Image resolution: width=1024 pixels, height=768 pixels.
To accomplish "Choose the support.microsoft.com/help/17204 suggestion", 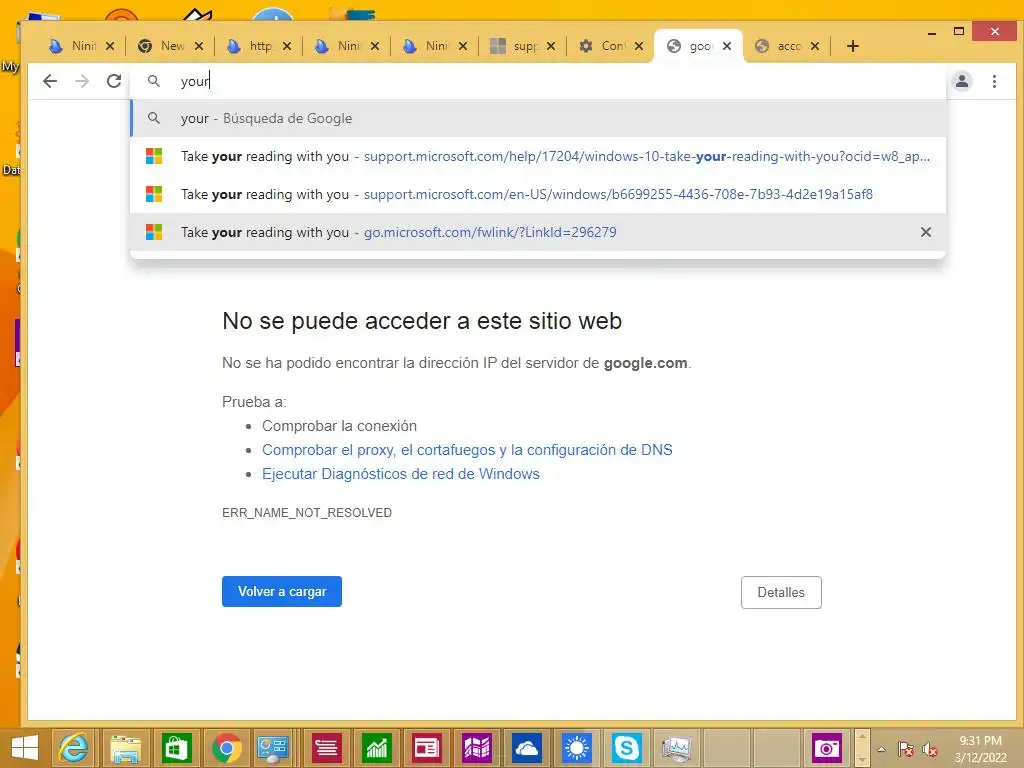I will [539, 156].
